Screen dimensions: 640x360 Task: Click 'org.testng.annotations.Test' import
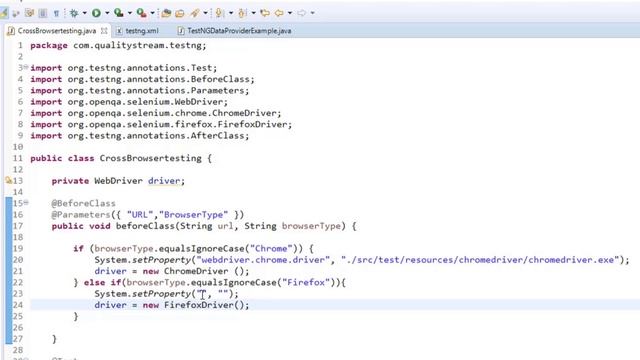pos(140,68)
